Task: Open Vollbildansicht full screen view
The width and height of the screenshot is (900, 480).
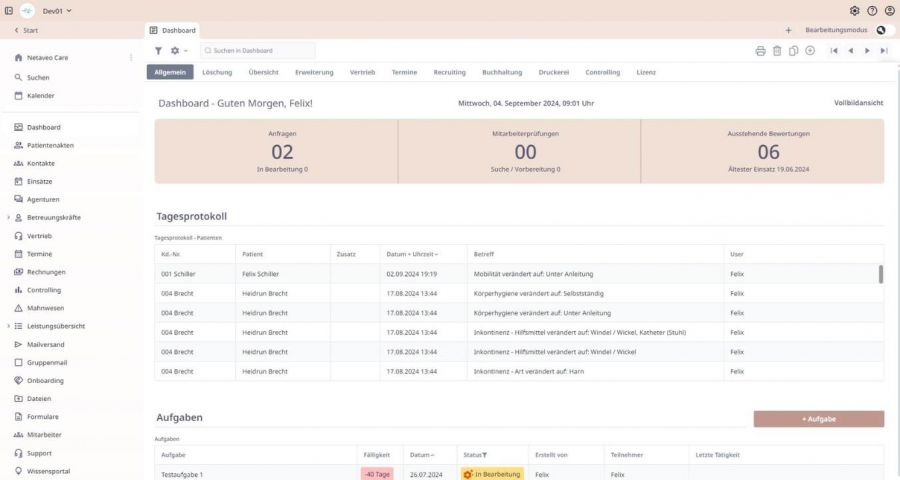Action: pyautogui.click(x=858, y=103)
